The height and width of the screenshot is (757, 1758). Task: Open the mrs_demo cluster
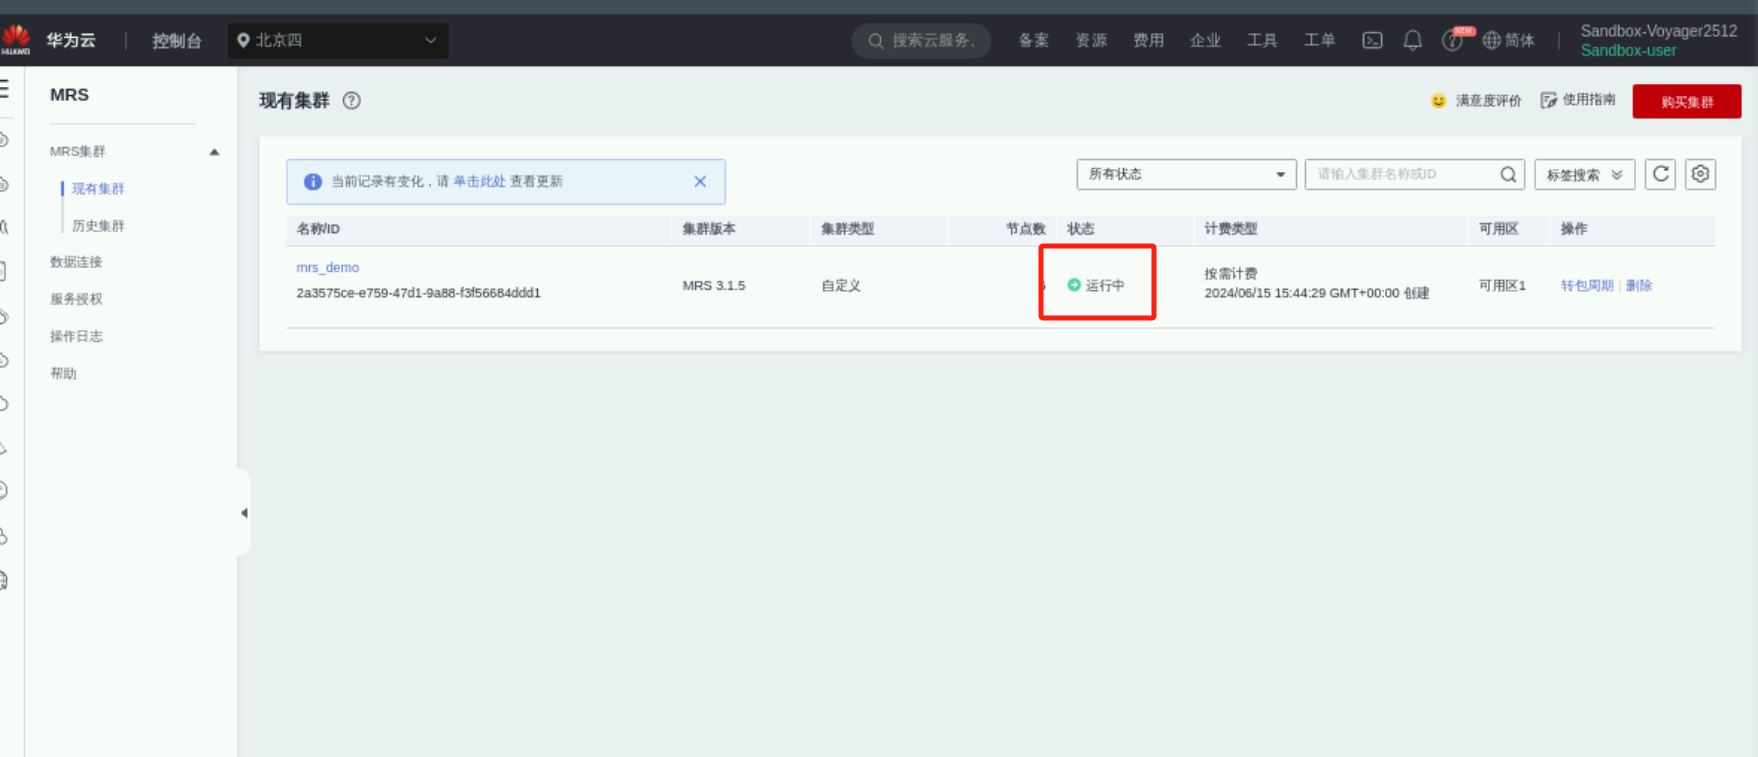coord(327,268)
